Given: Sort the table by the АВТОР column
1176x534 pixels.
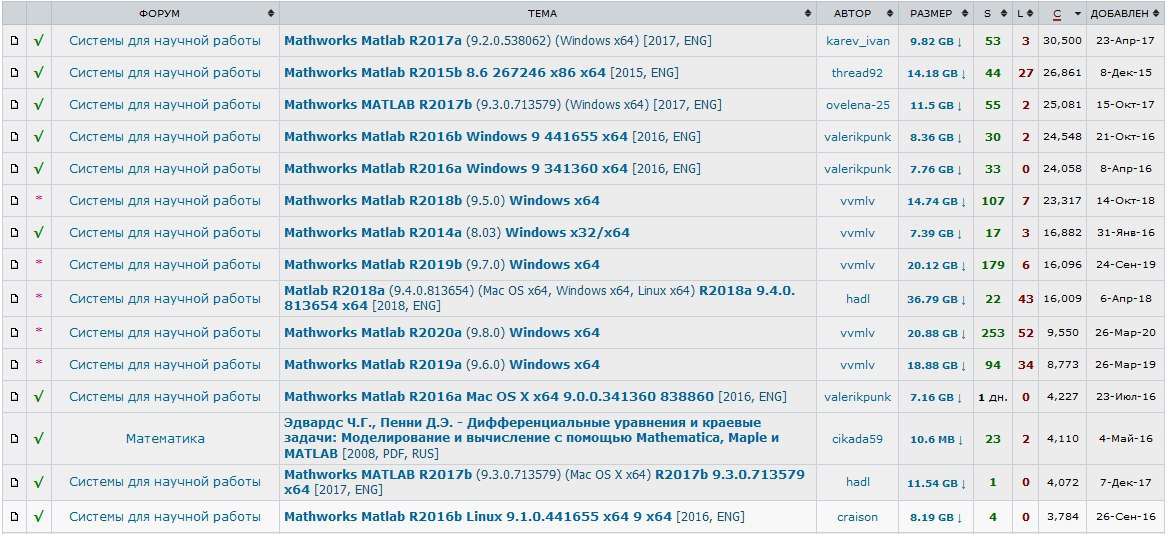Looking at the screenshot, I should (x=857, y=14).
